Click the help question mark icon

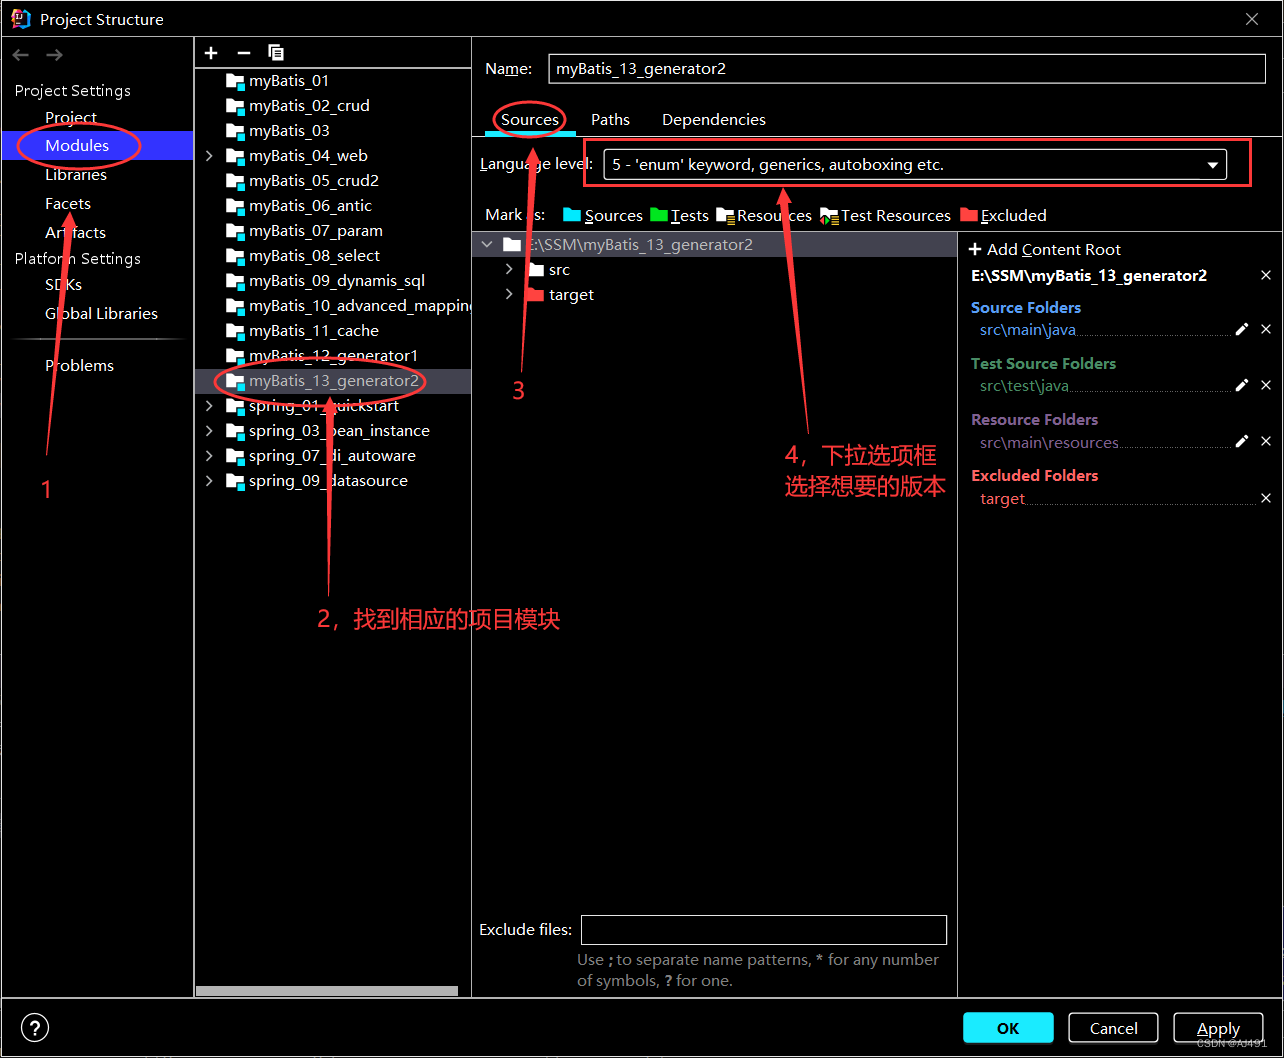point(34,1027)
